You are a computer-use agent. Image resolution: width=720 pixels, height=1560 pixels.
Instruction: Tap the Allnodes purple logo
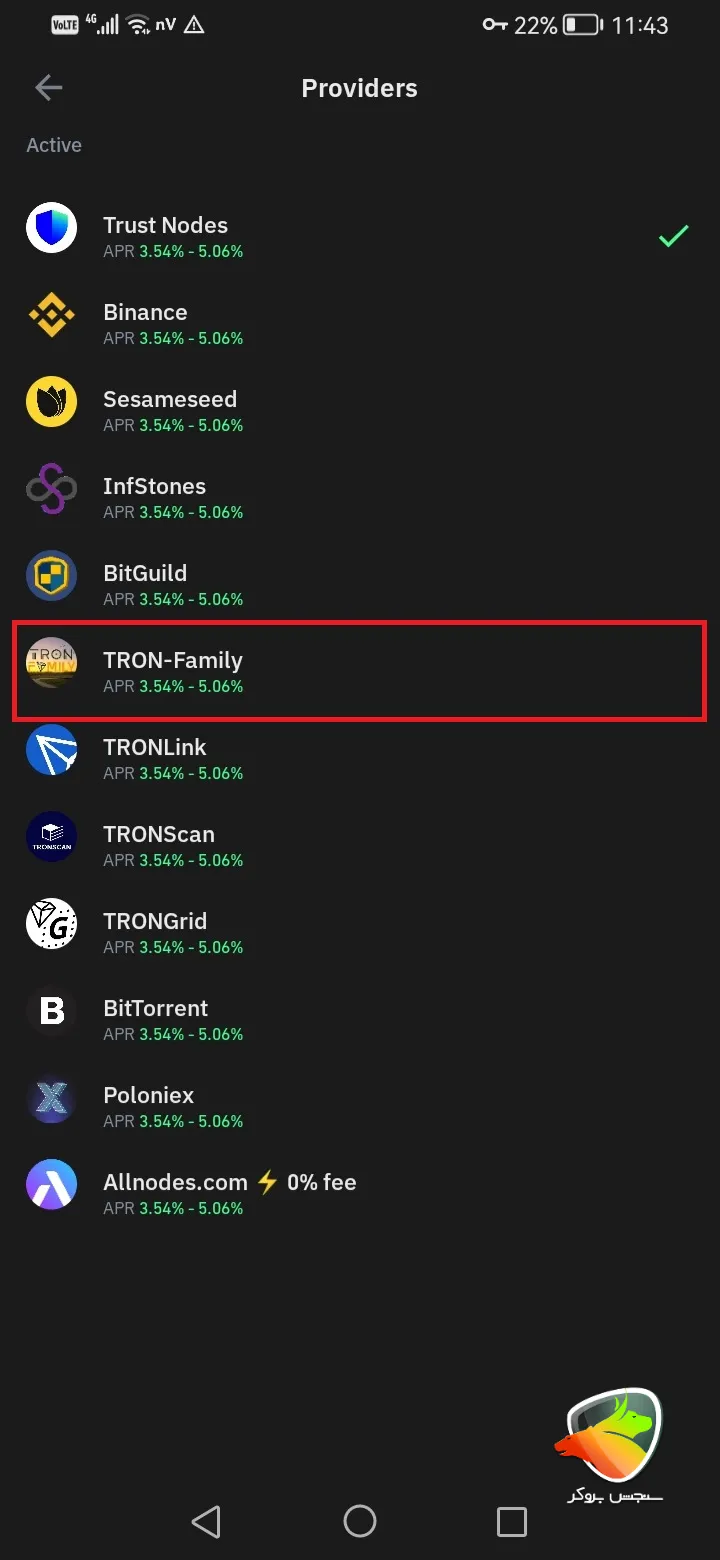click(51, 1184)
